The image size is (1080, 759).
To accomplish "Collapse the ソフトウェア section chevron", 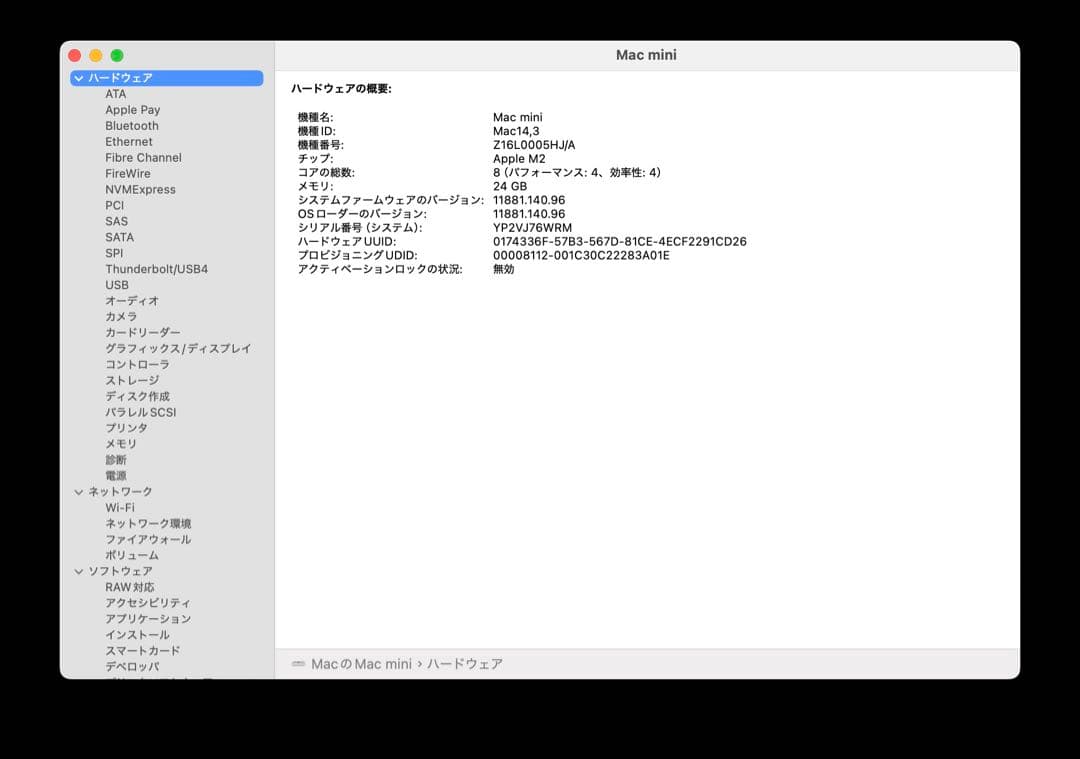I will 79,572.
